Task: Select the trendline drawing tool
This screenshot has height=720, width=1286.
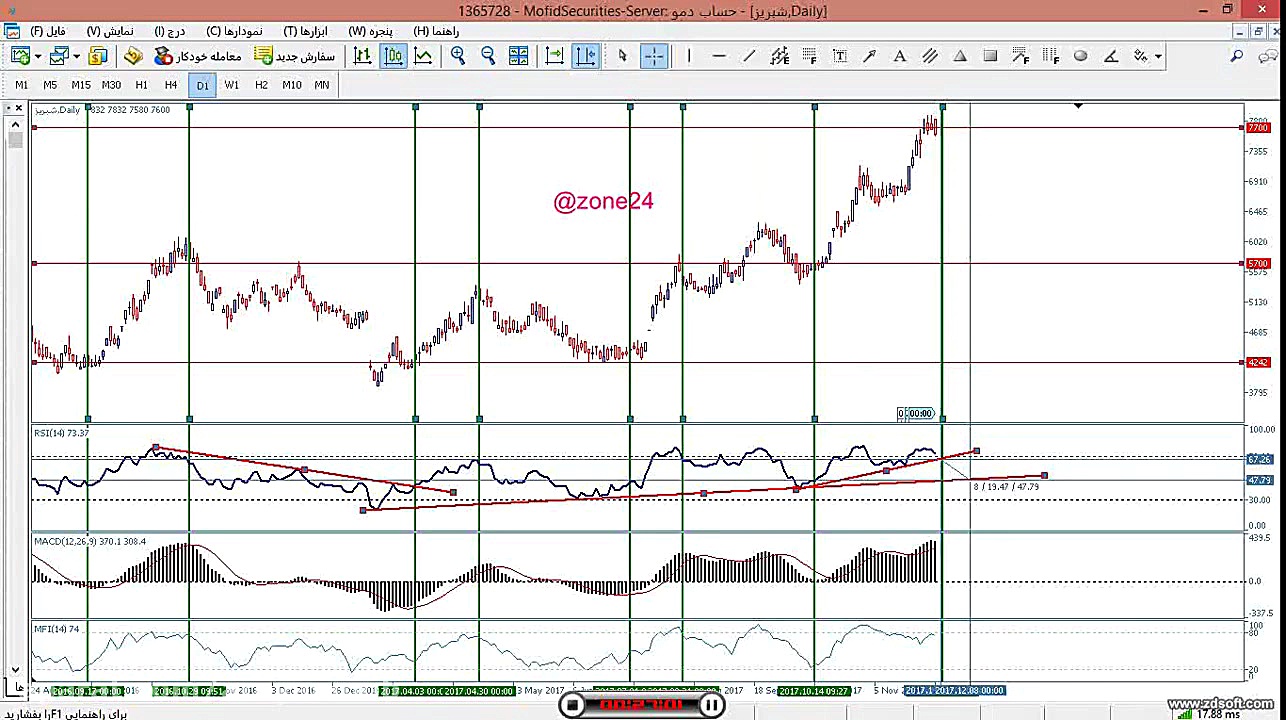Action: click(748, 56)
